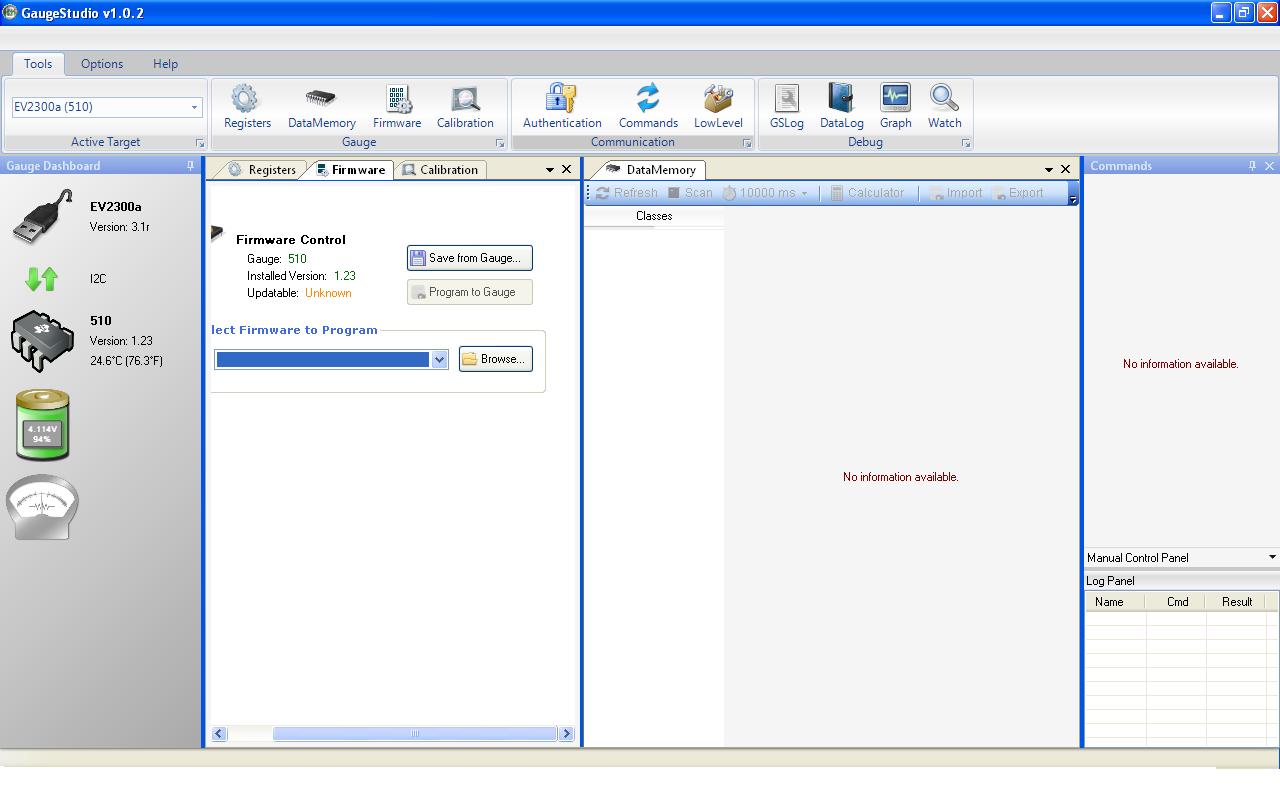1280x800 pixels.
Task: Click Import in the DataMemory toolbar
Action: click(955, 193)
